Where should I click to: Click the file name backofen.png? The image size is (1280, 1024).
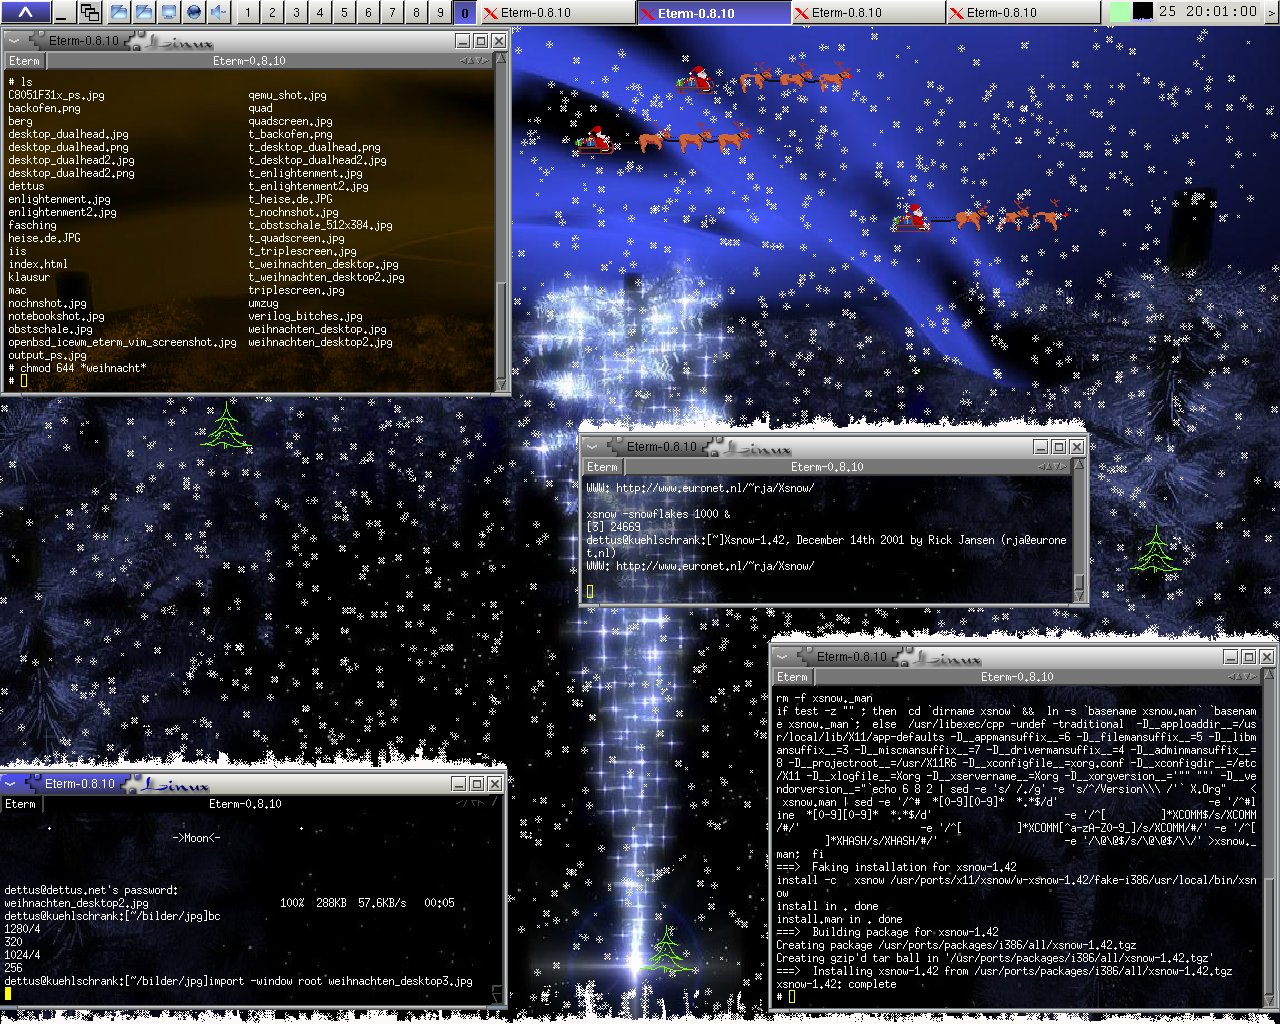44,108
